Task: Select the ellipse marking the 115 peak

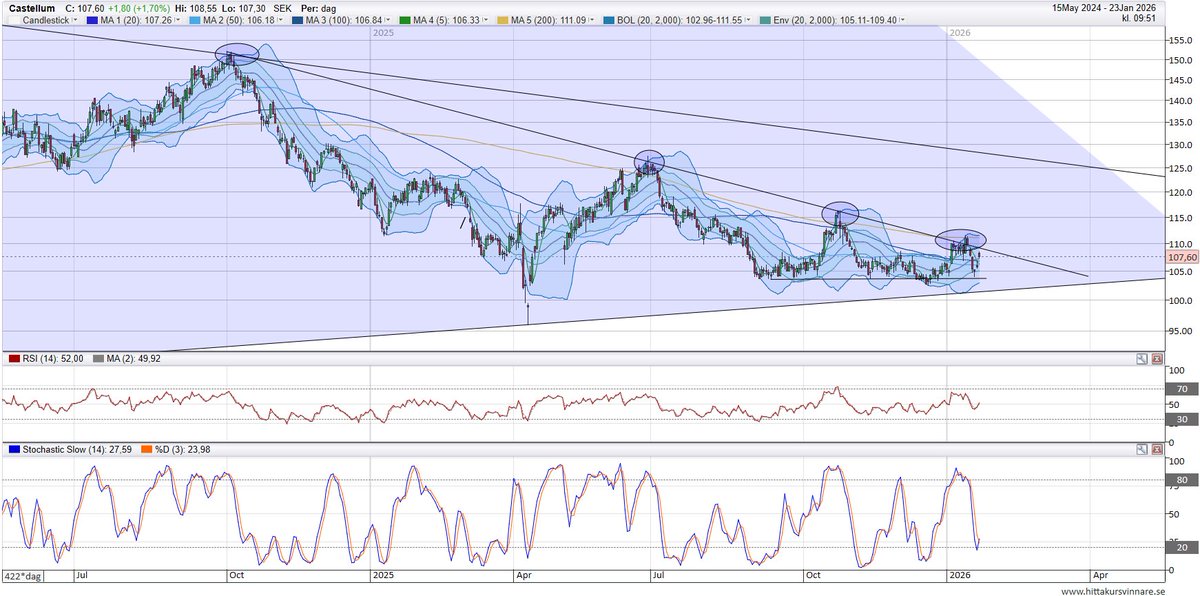Action: pos(841,213)
